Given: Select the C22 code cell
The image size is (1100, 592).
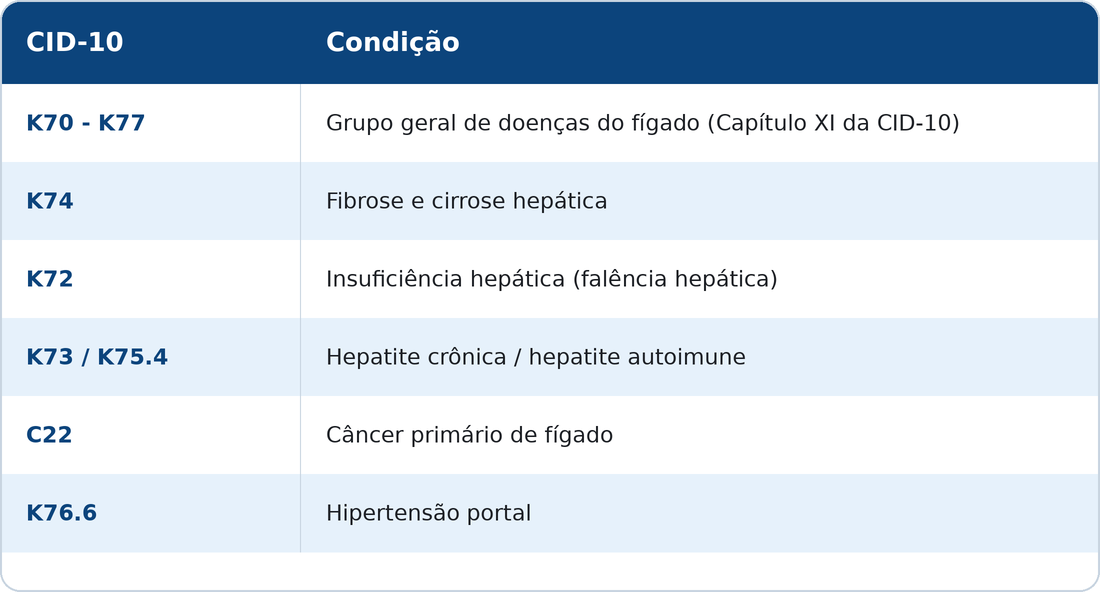Looking at the screenshot, I should point(151,435).
